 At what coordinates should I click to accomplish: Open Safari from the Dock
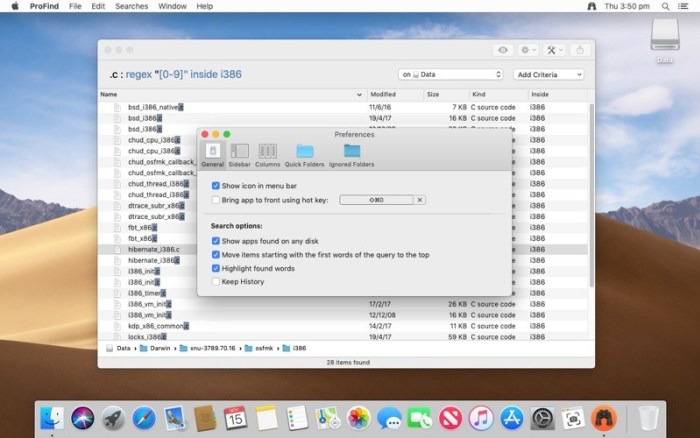click(144, 417)
